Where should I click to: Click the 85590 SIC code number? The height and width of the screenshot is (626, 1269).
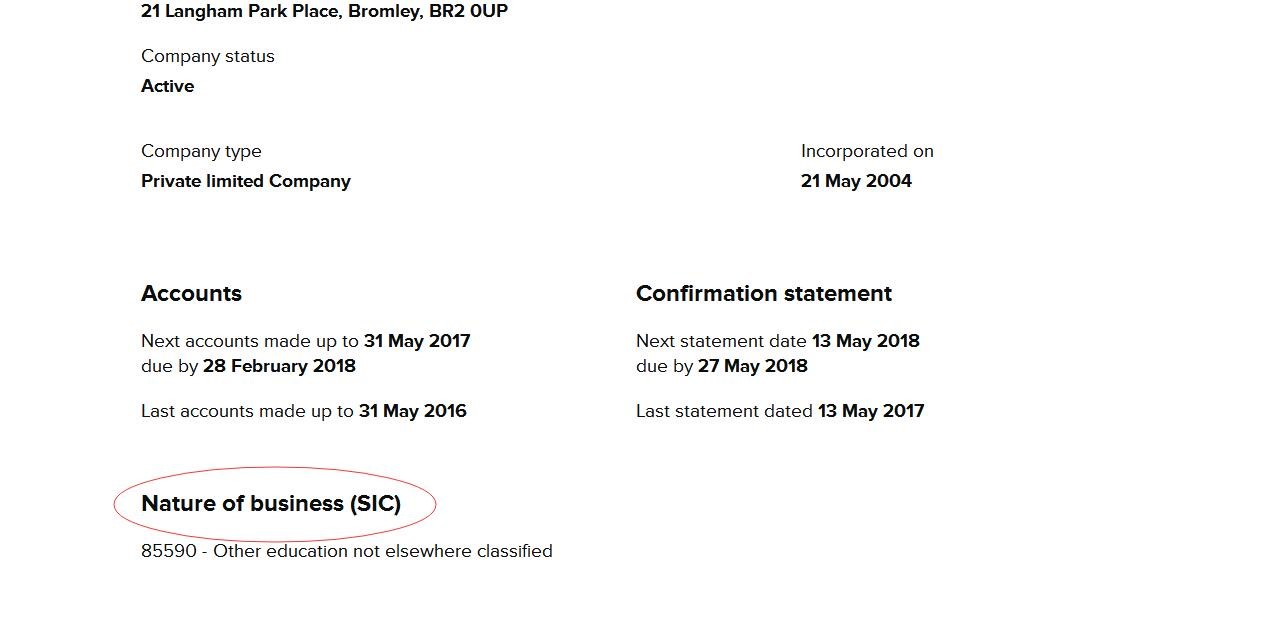pyautogui.click(x=168, y=551)
